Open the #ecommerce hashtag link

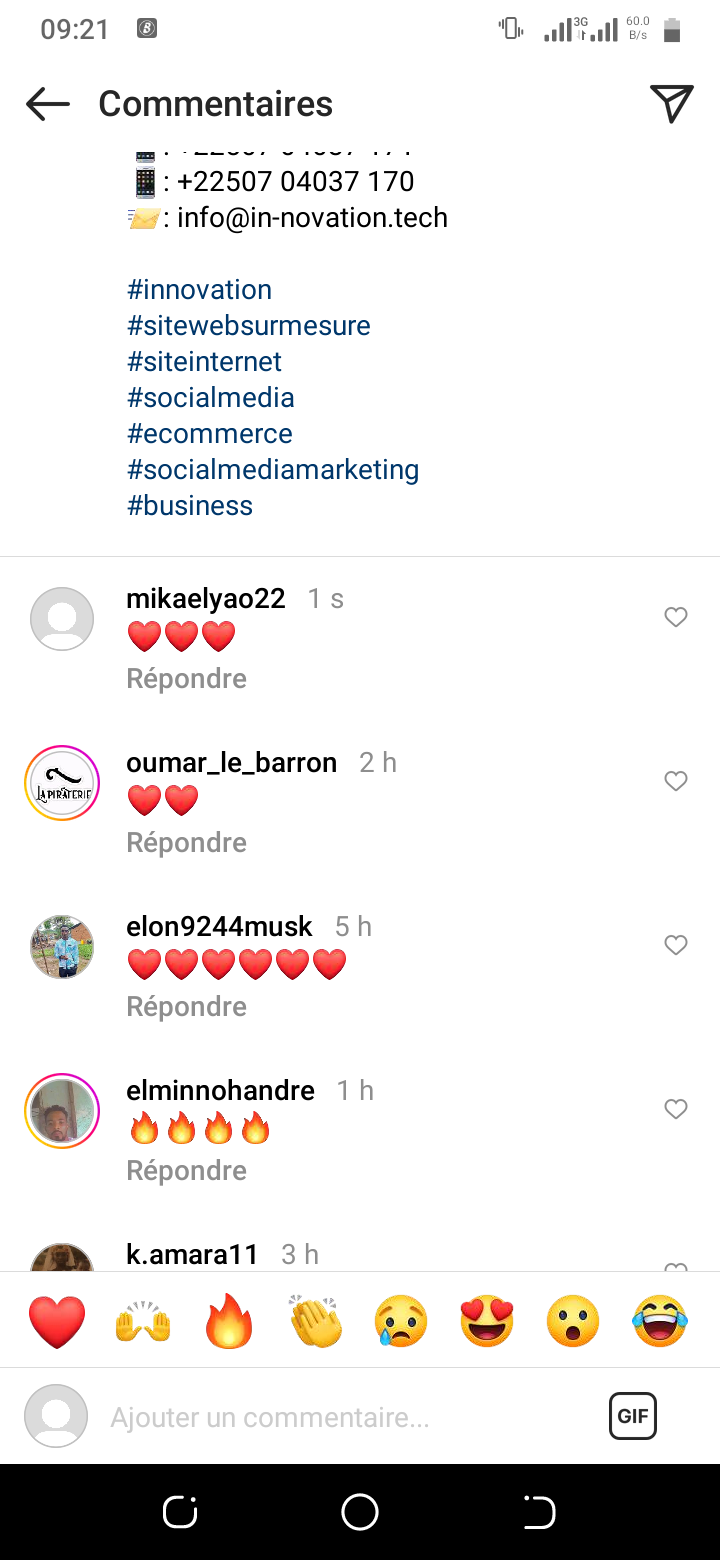click(210, 434)
